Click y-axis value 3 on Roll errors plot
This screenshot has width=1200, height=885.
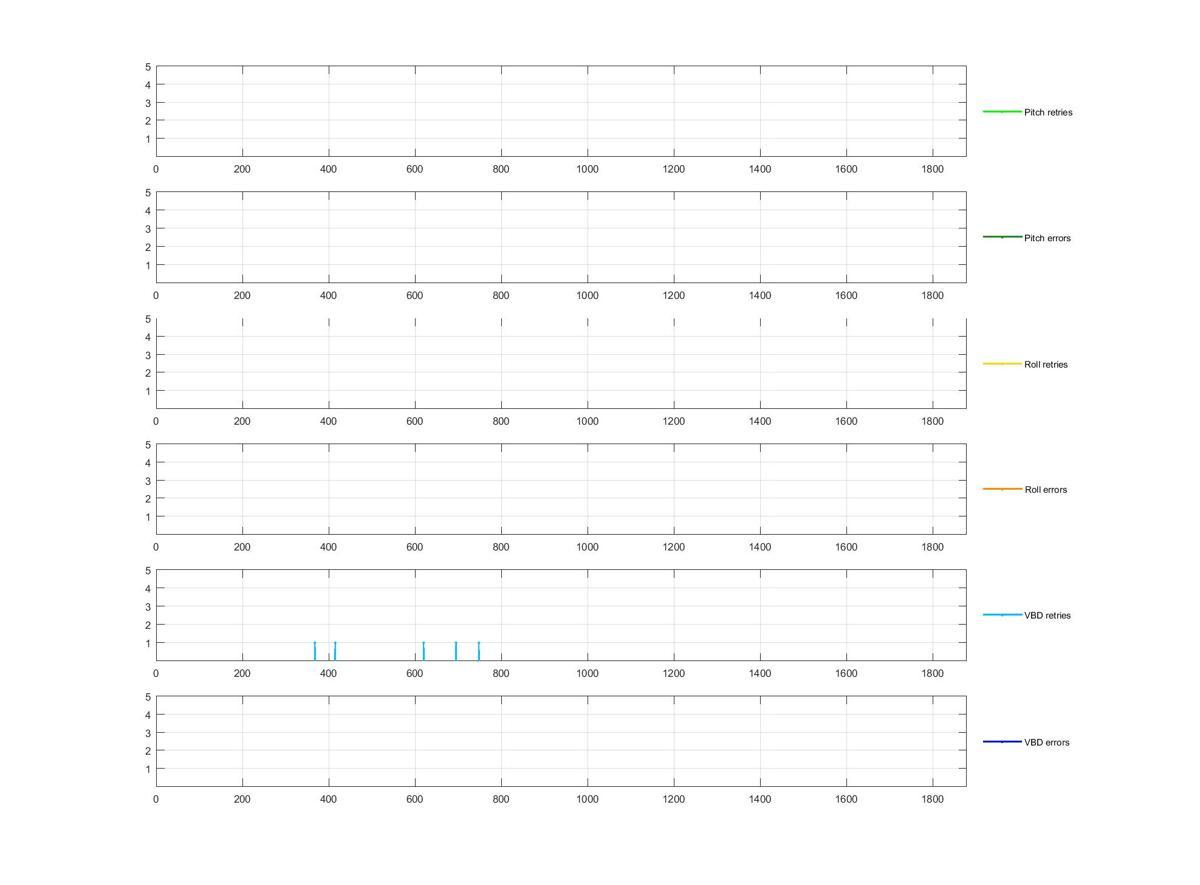148,481
